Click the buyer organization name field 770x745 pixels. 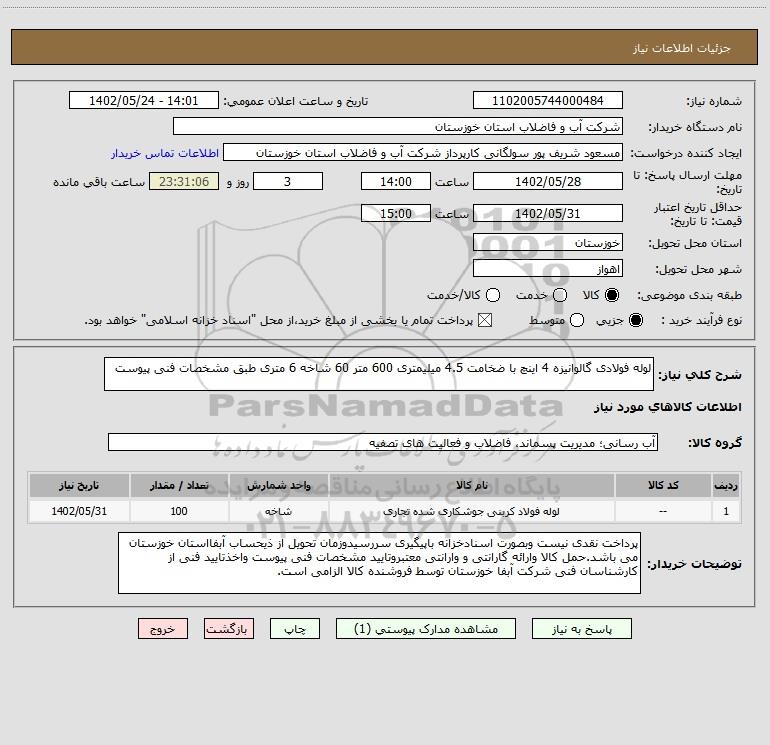[x=398, y=126]
